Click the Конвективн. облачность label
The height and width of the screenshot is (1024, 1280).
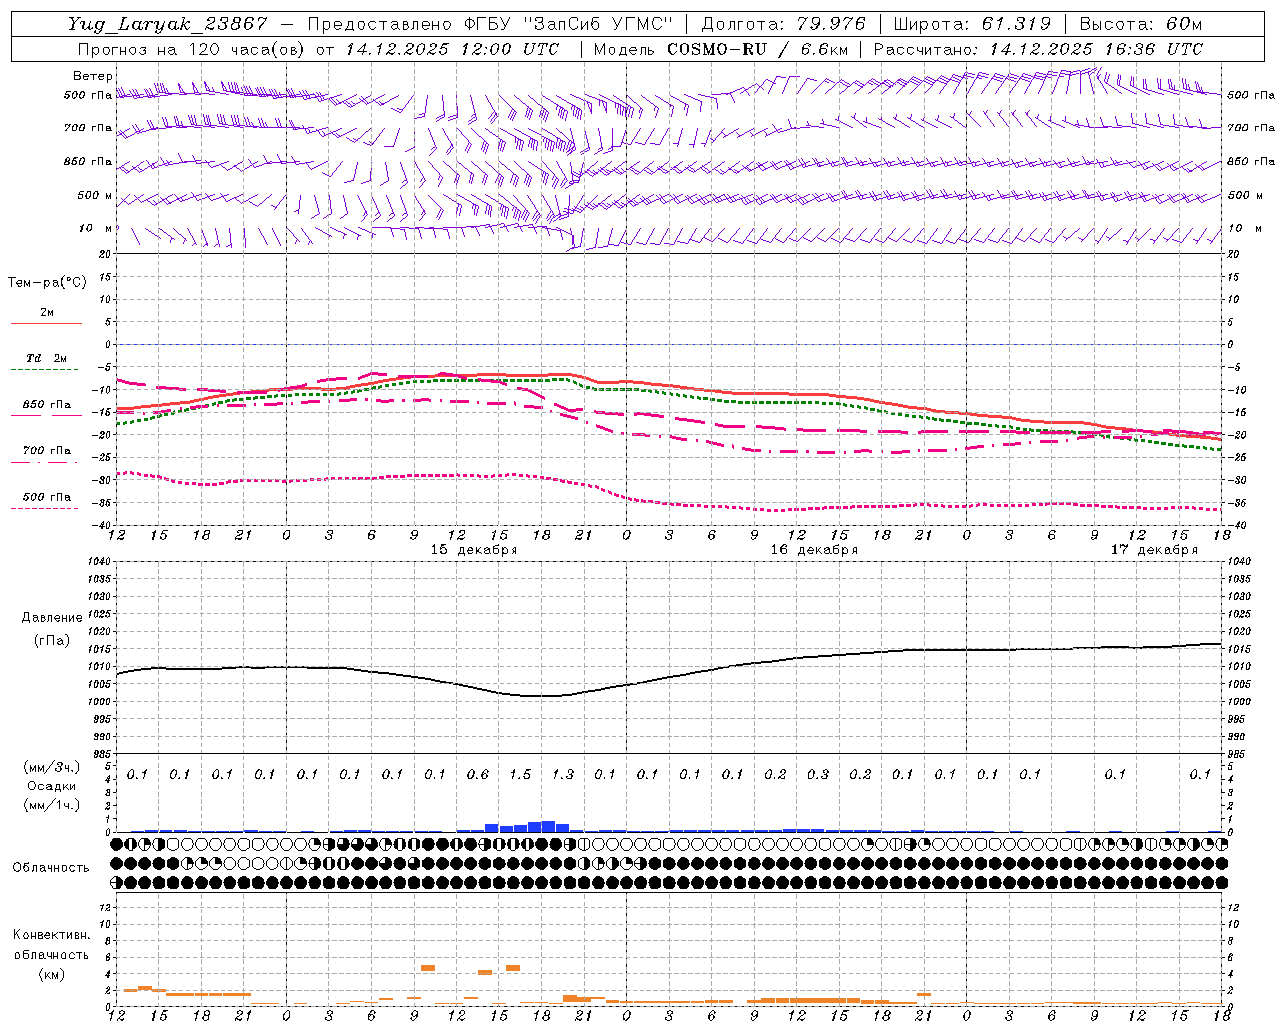point(51,945)
